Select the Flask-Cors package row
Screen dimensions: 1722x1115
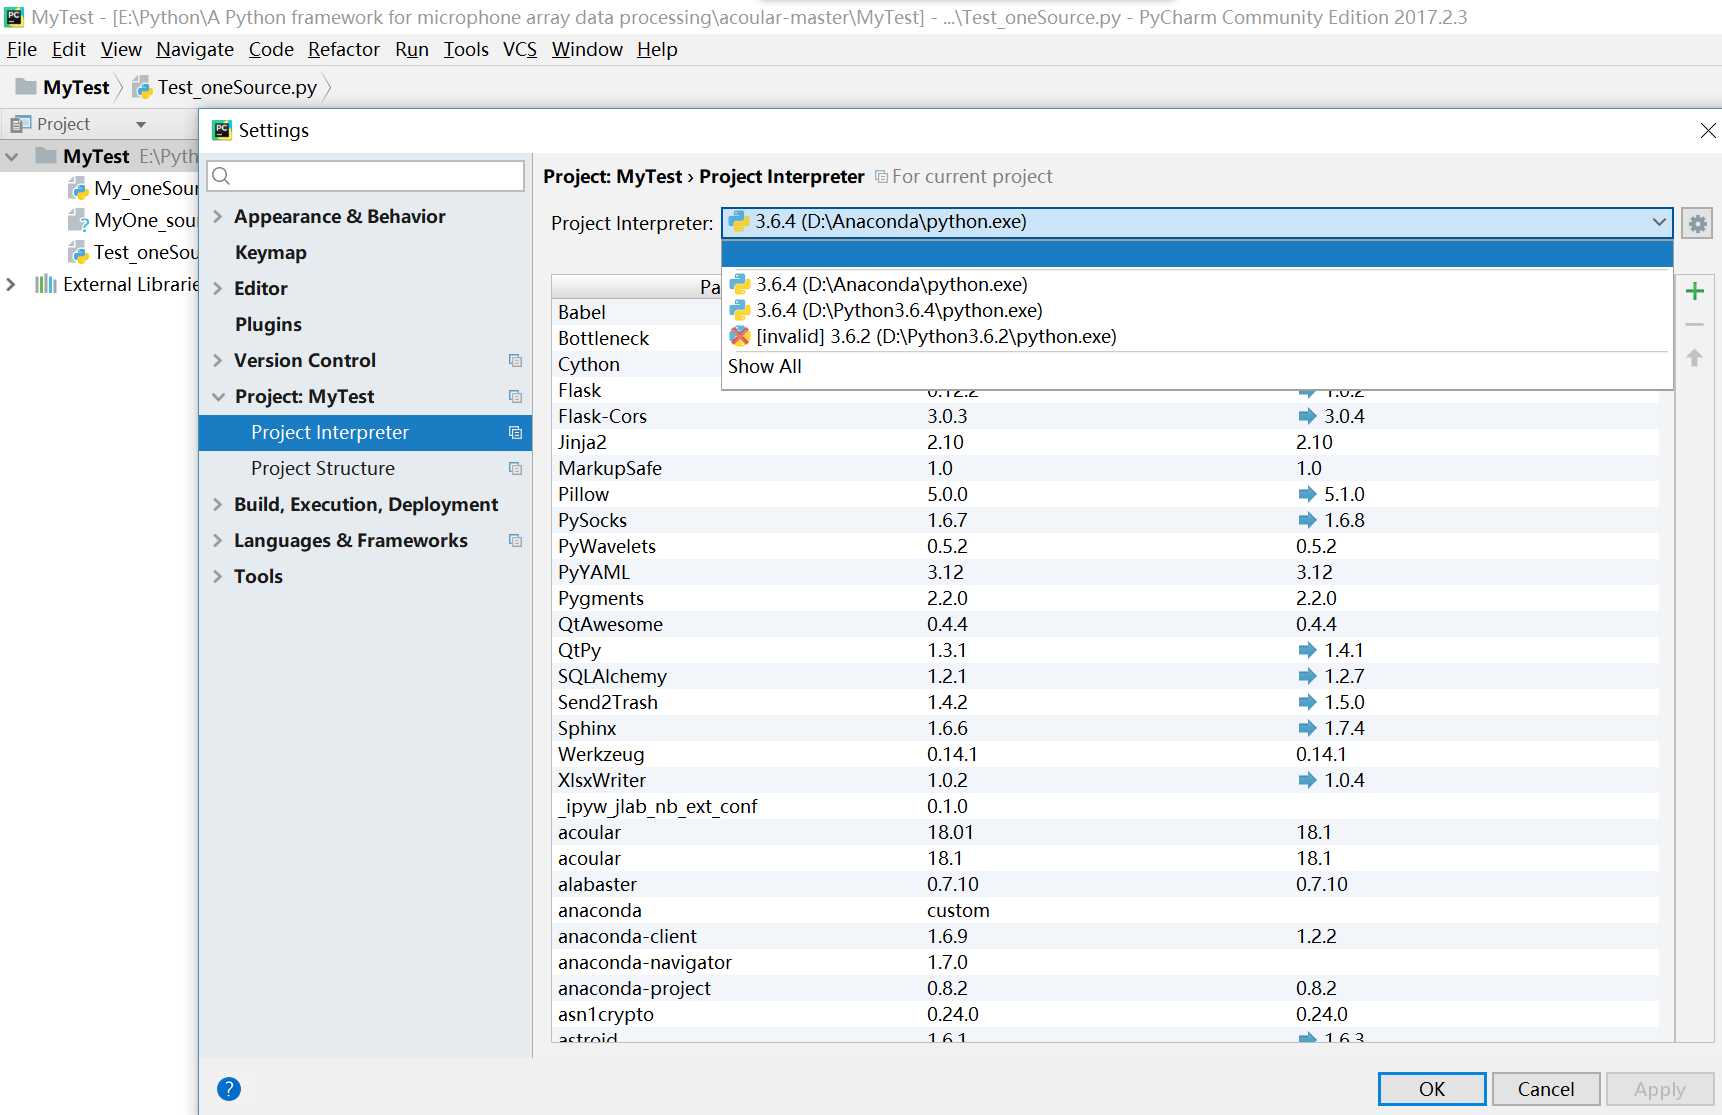[1104, 416]
